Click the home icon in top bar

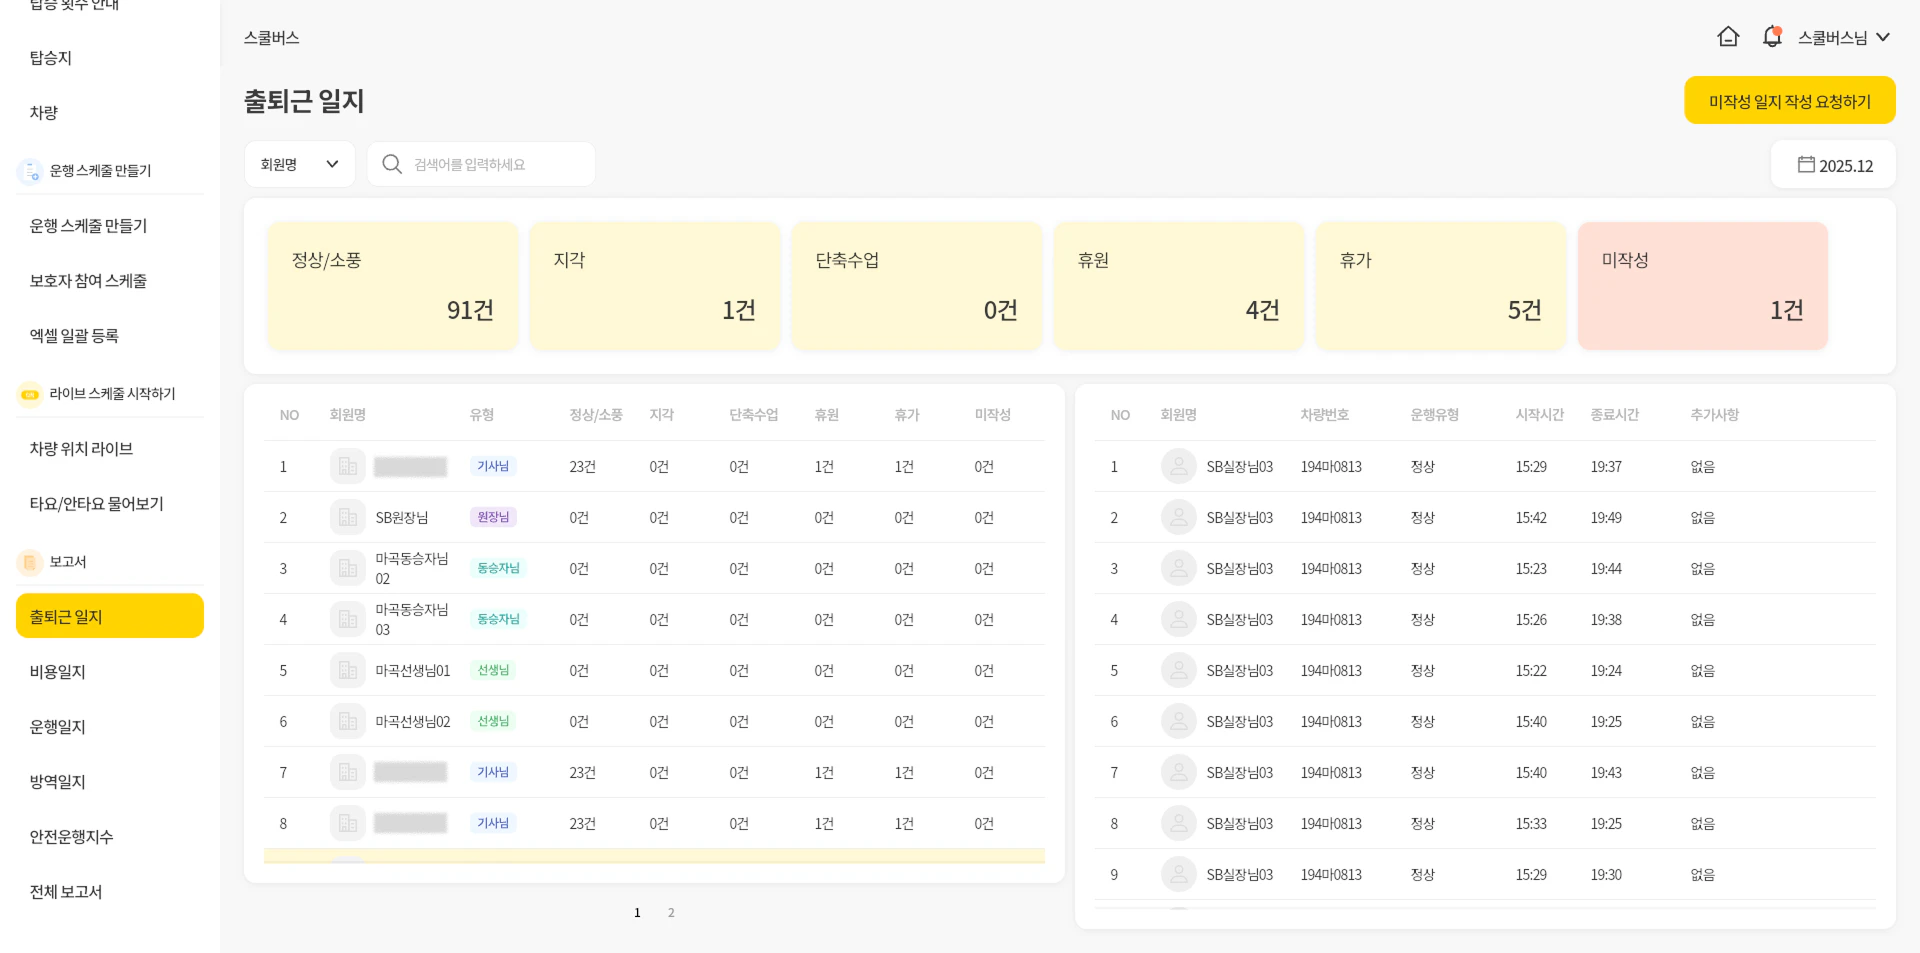1728,37
